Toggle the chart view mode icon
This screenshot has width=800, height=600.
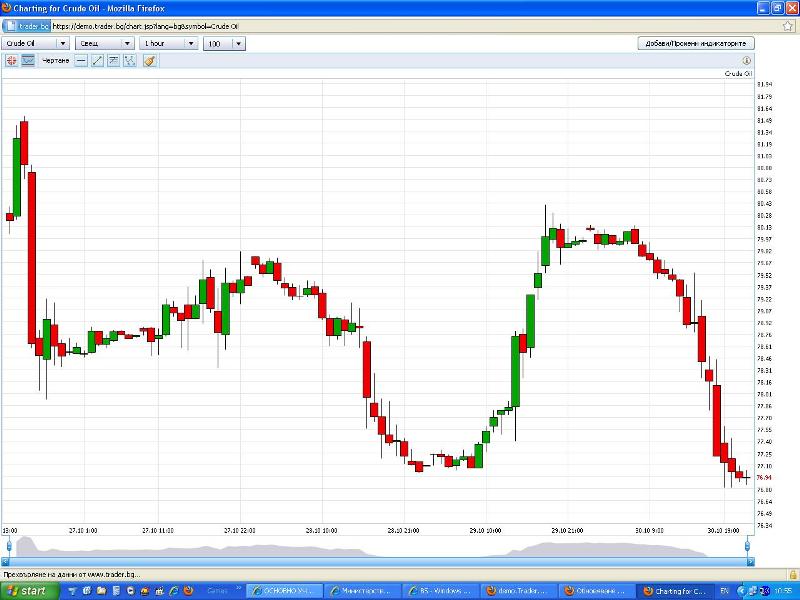click(28, 61)
